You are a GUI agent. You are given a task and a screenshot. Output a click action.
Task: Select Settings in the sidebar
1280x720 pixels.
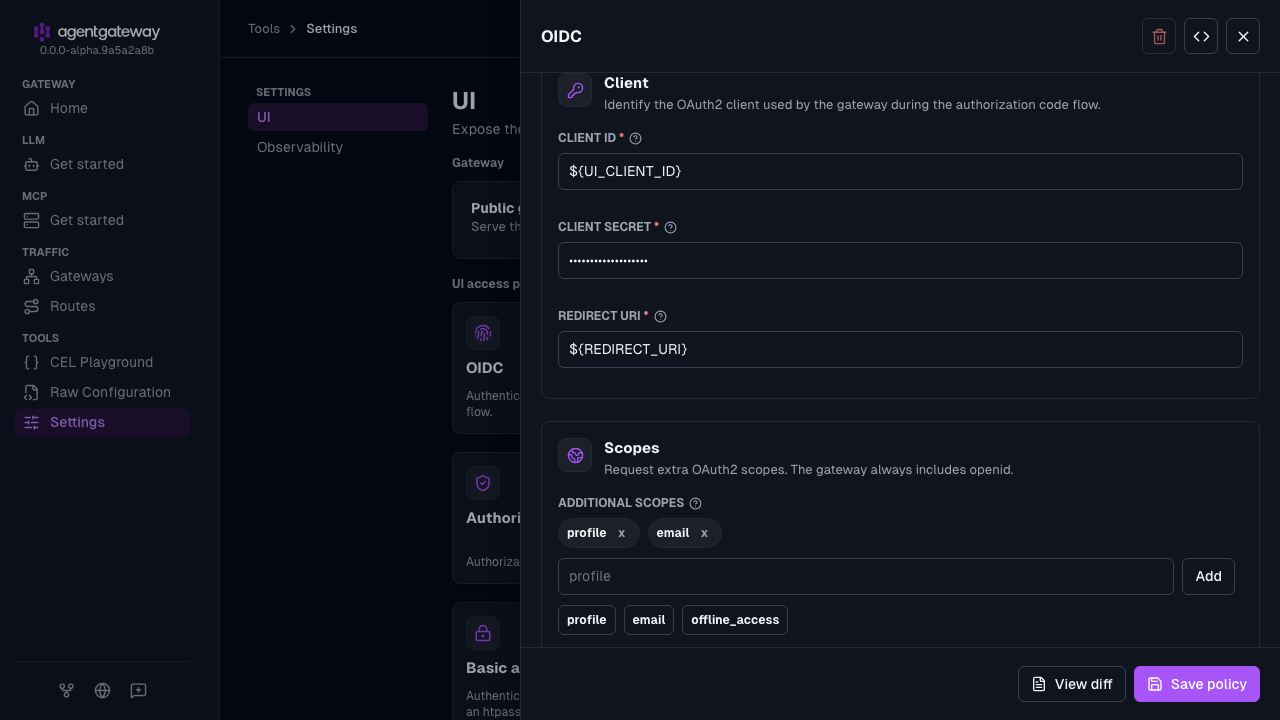102,422
